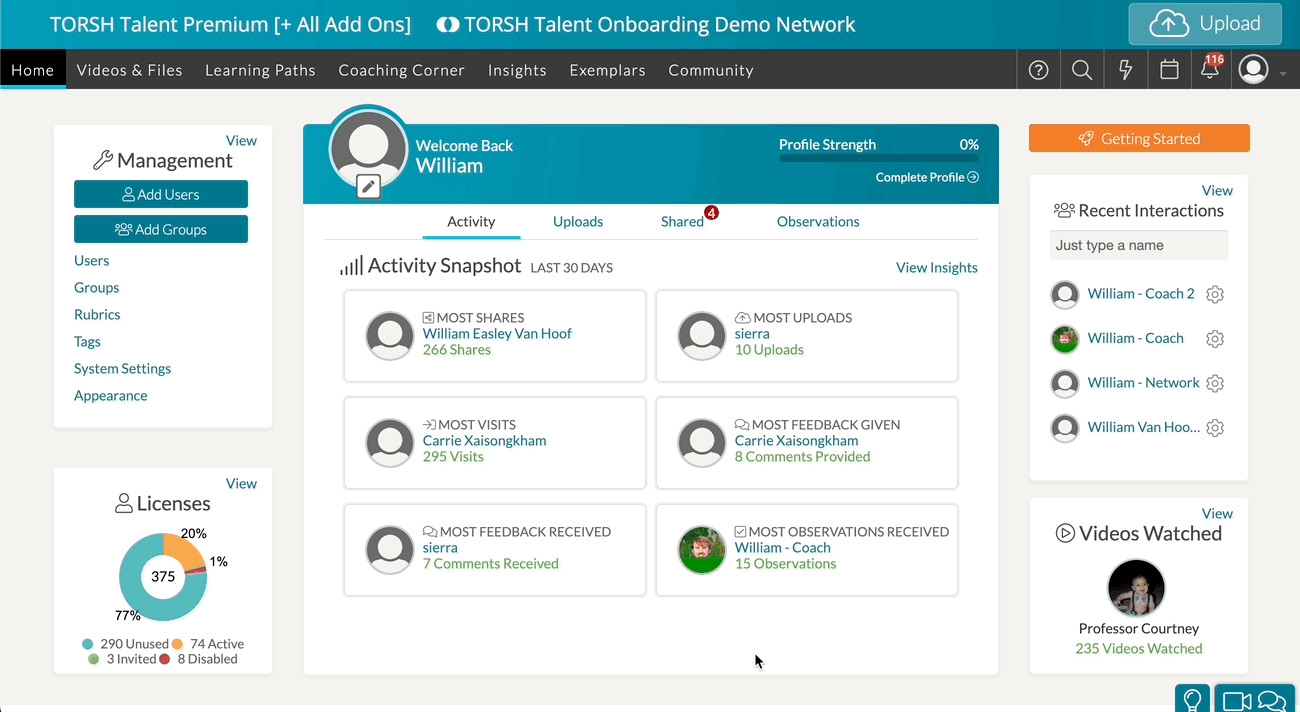Open the Complete Profile arrow link
This screenshot has width=1300, height=712.
927,177
